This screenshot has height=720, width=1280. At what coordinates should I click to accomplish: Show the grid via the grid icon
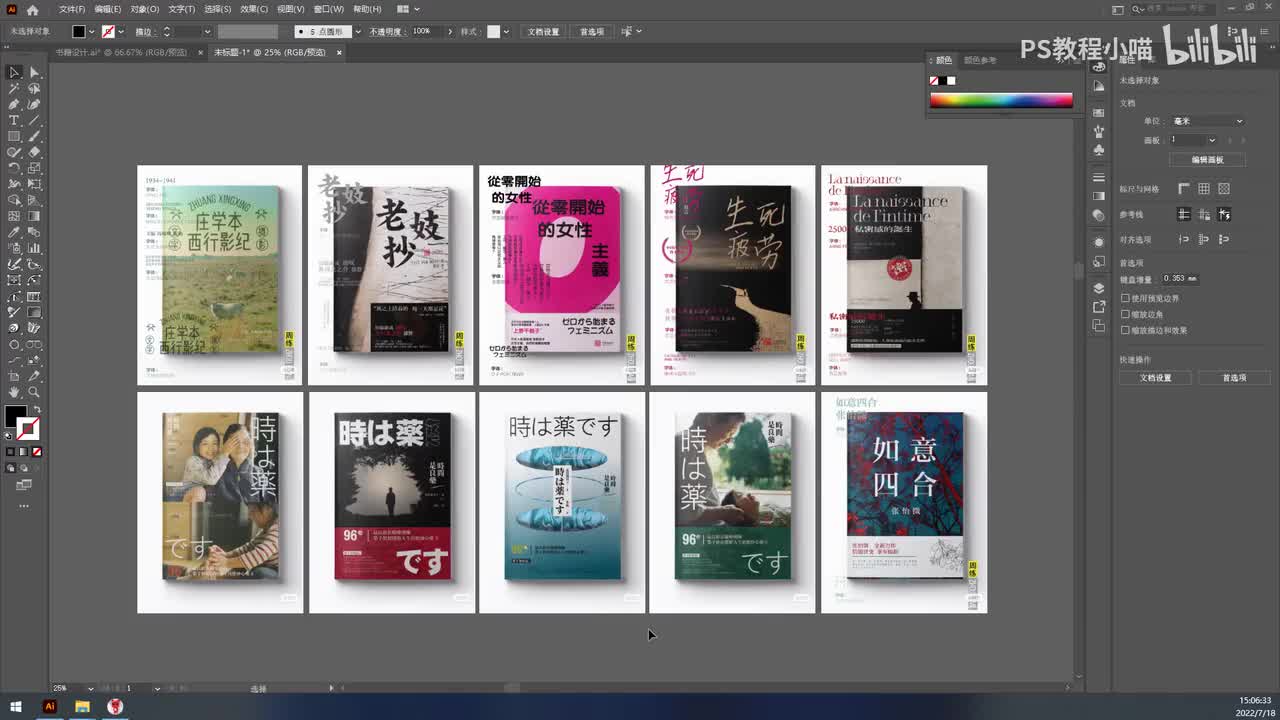[1204, 189]
